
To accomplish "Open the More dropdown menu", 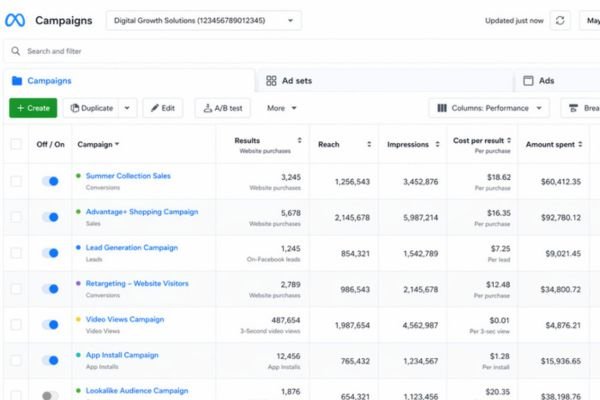I will [282, 108].
